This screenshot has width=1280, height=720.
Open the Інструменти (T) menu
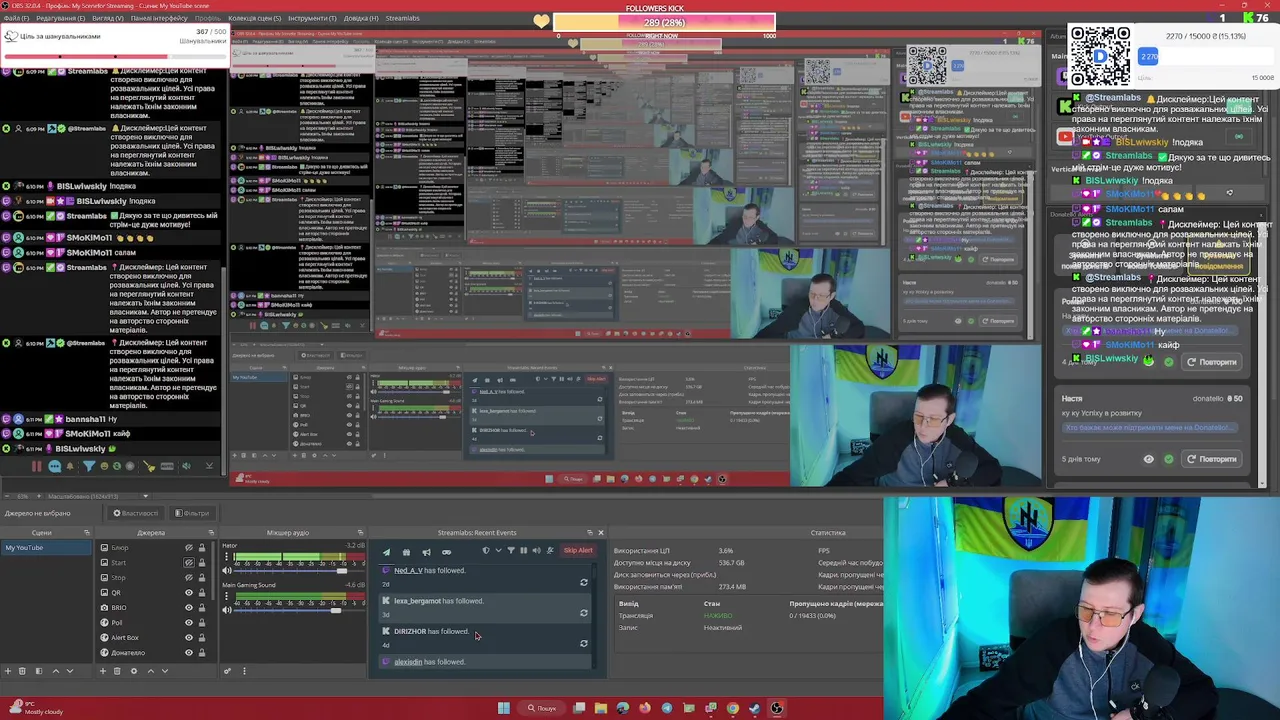[312, 18]
